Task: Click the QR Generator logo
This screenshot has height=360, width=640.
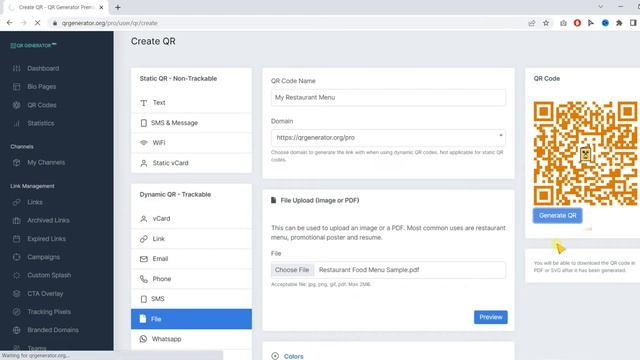Action: pyautogui.click(x=33, y=45)
